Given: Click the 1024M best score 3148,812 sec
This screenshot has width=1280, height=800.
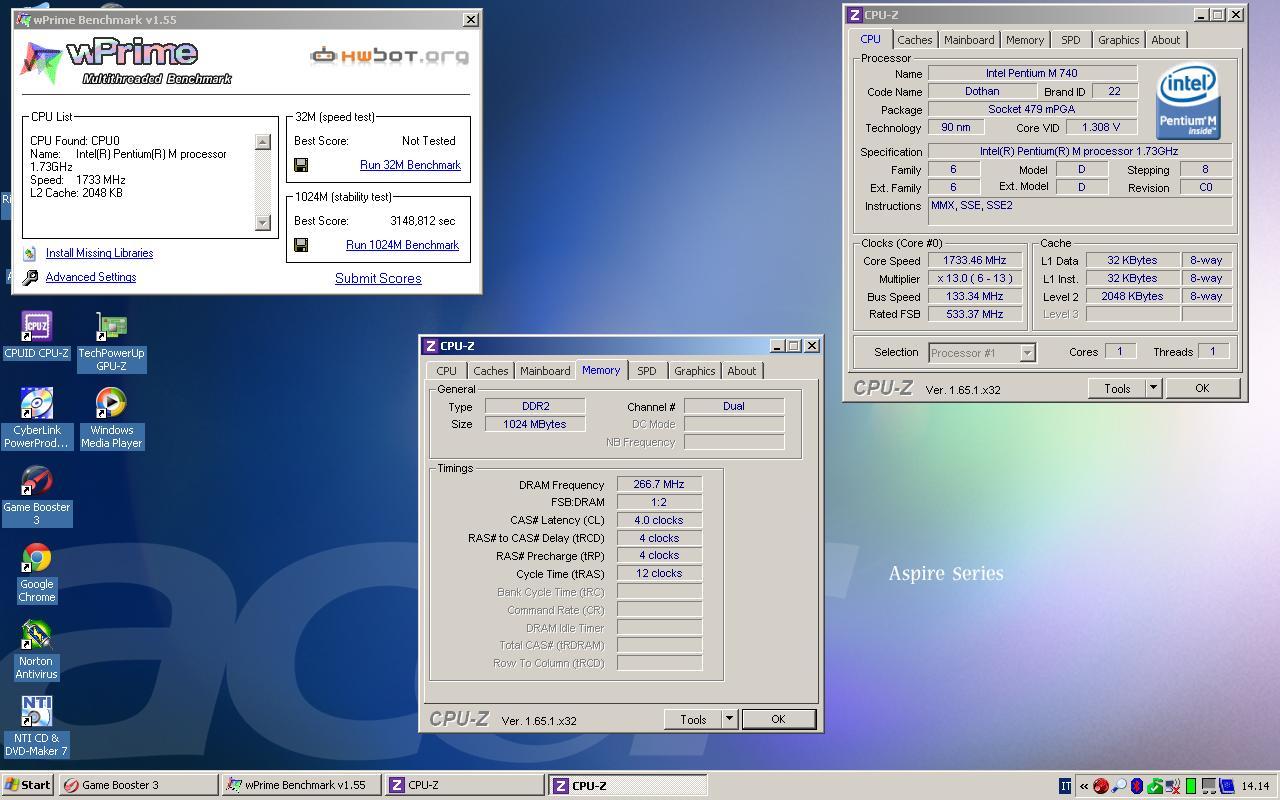Looking at the screenshot, I should point(422,221).
